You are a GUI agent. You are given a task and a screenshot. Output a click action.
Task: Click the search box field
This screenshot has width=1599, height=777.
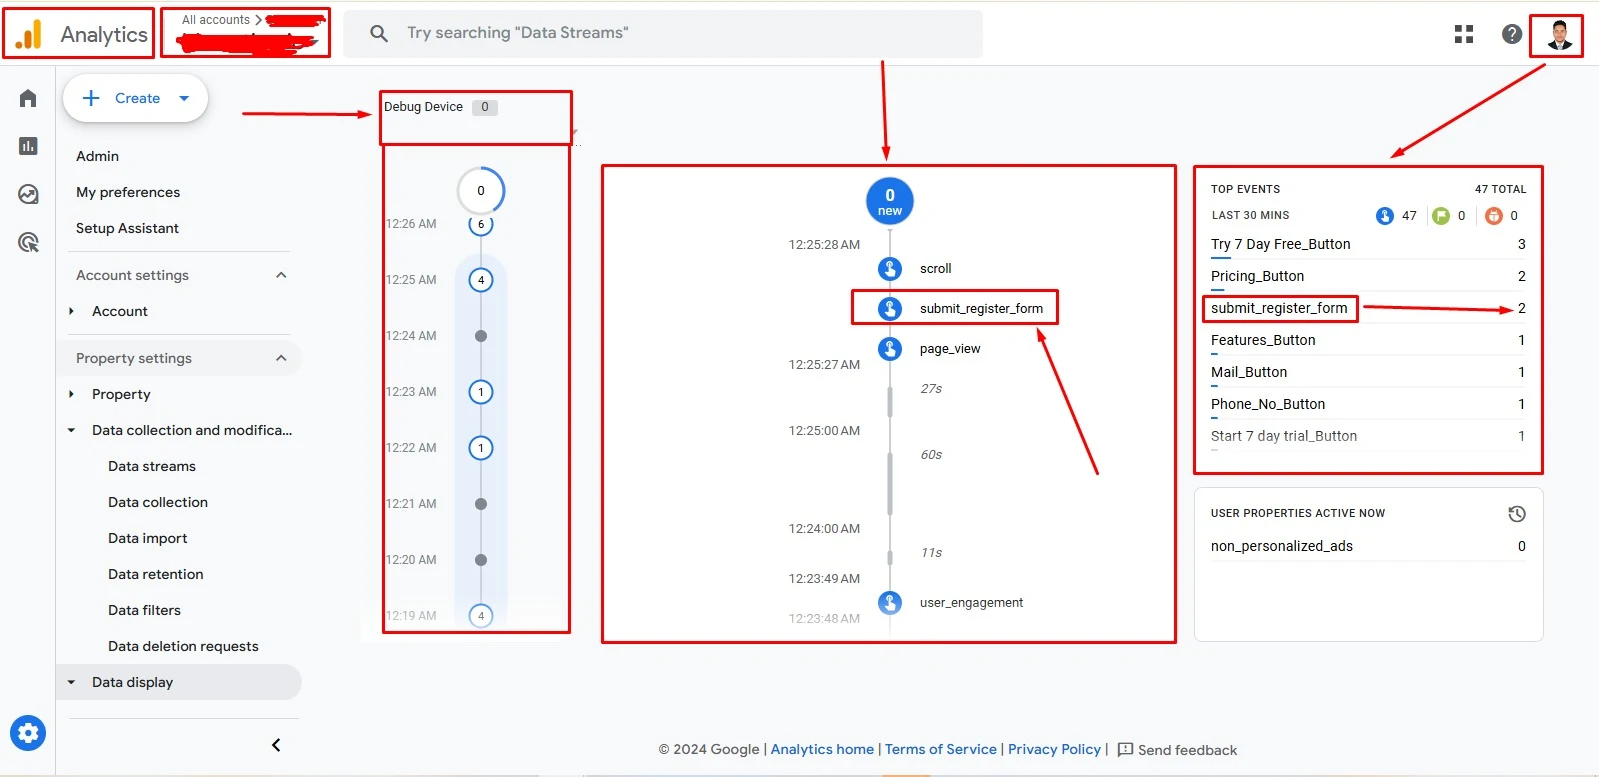coord(663,34)
